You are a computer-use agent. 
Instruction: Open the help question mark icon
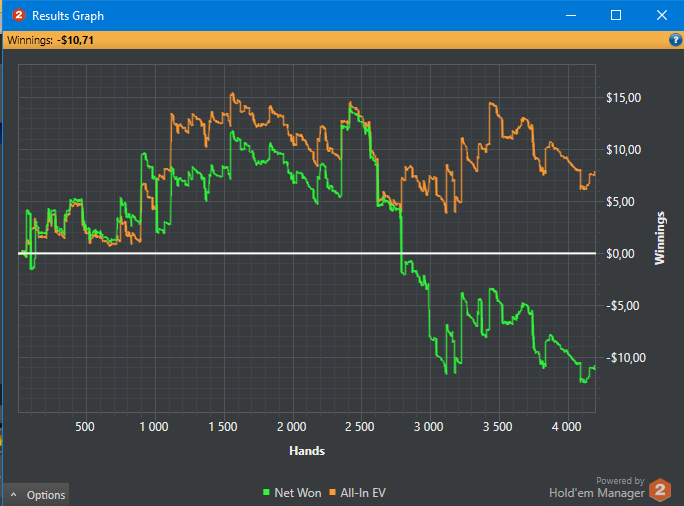[x=675, y=40]
